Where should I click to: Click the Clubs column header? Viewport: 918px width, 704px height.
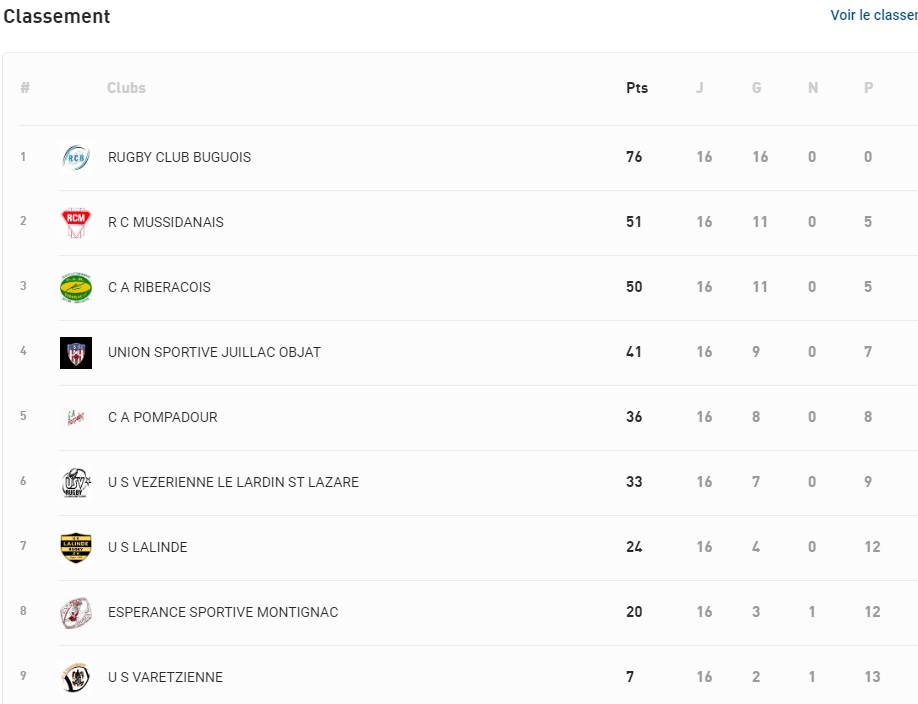[126, 88]
